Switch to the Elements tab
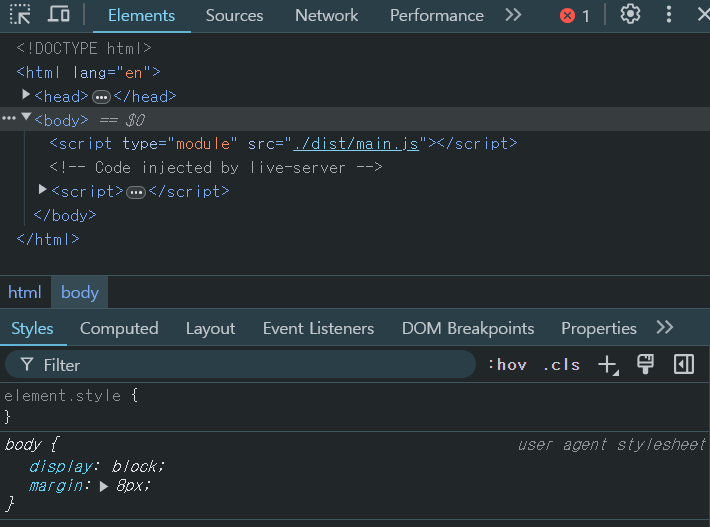Screen dimensions: 710x527 point(141,16)
